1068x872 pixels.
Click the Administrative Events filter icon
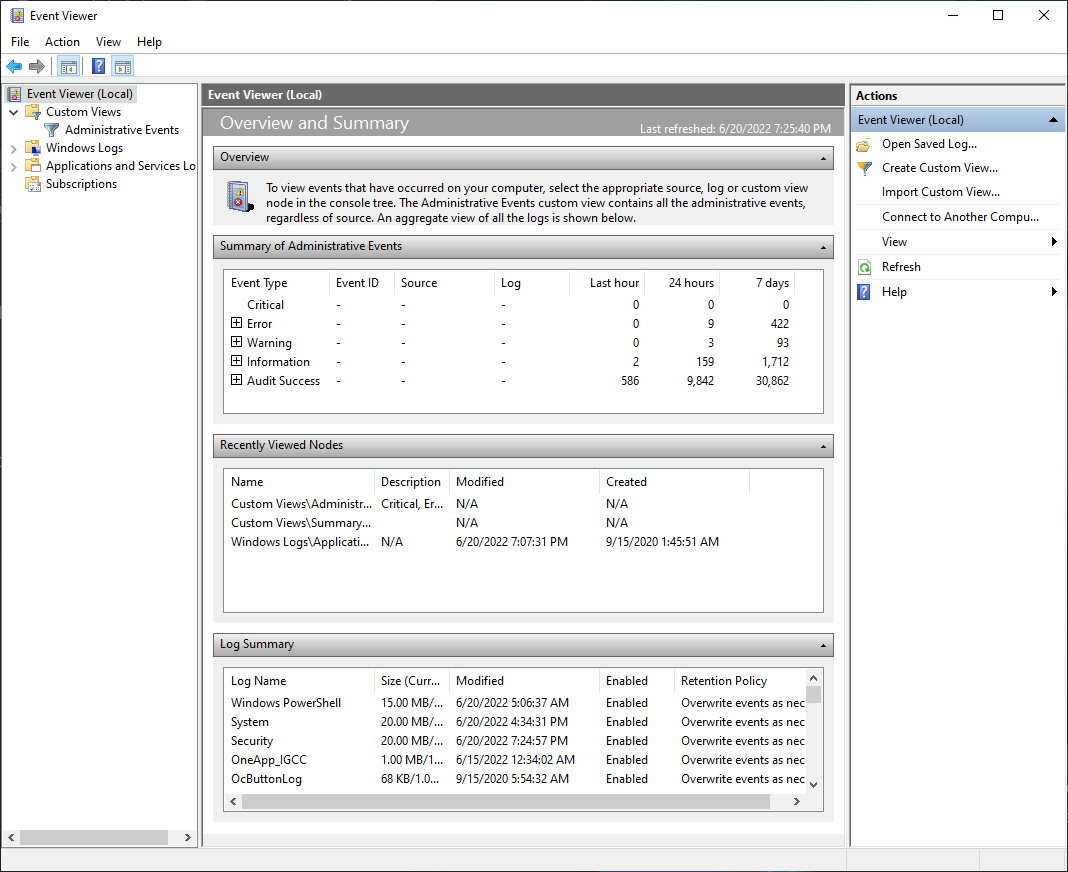[52, 129]
